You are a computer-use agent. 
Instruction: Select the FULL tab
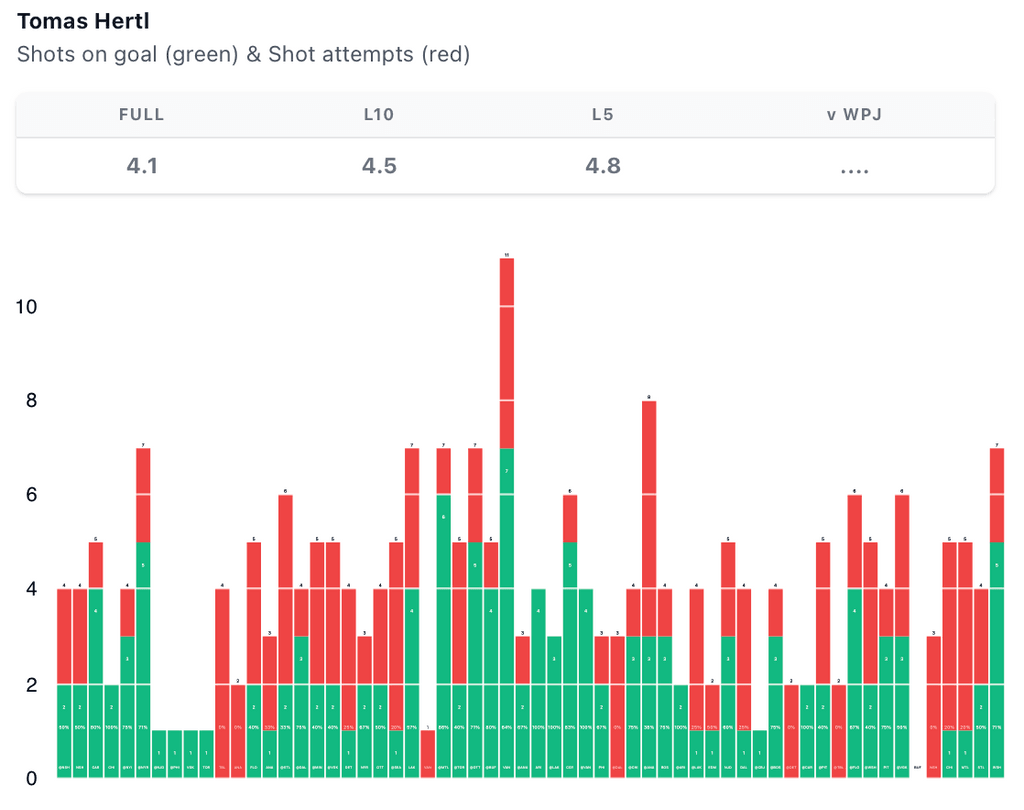pyautogui.click(x=141, y=114)
